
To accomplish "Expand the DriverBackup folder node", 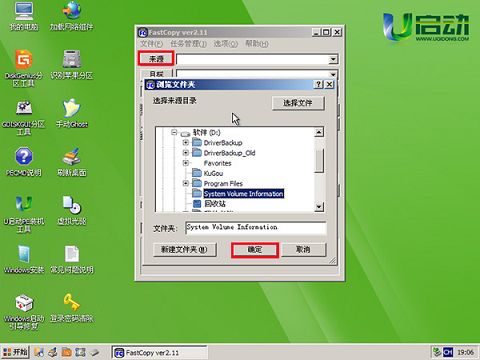I will click(186, 143).
